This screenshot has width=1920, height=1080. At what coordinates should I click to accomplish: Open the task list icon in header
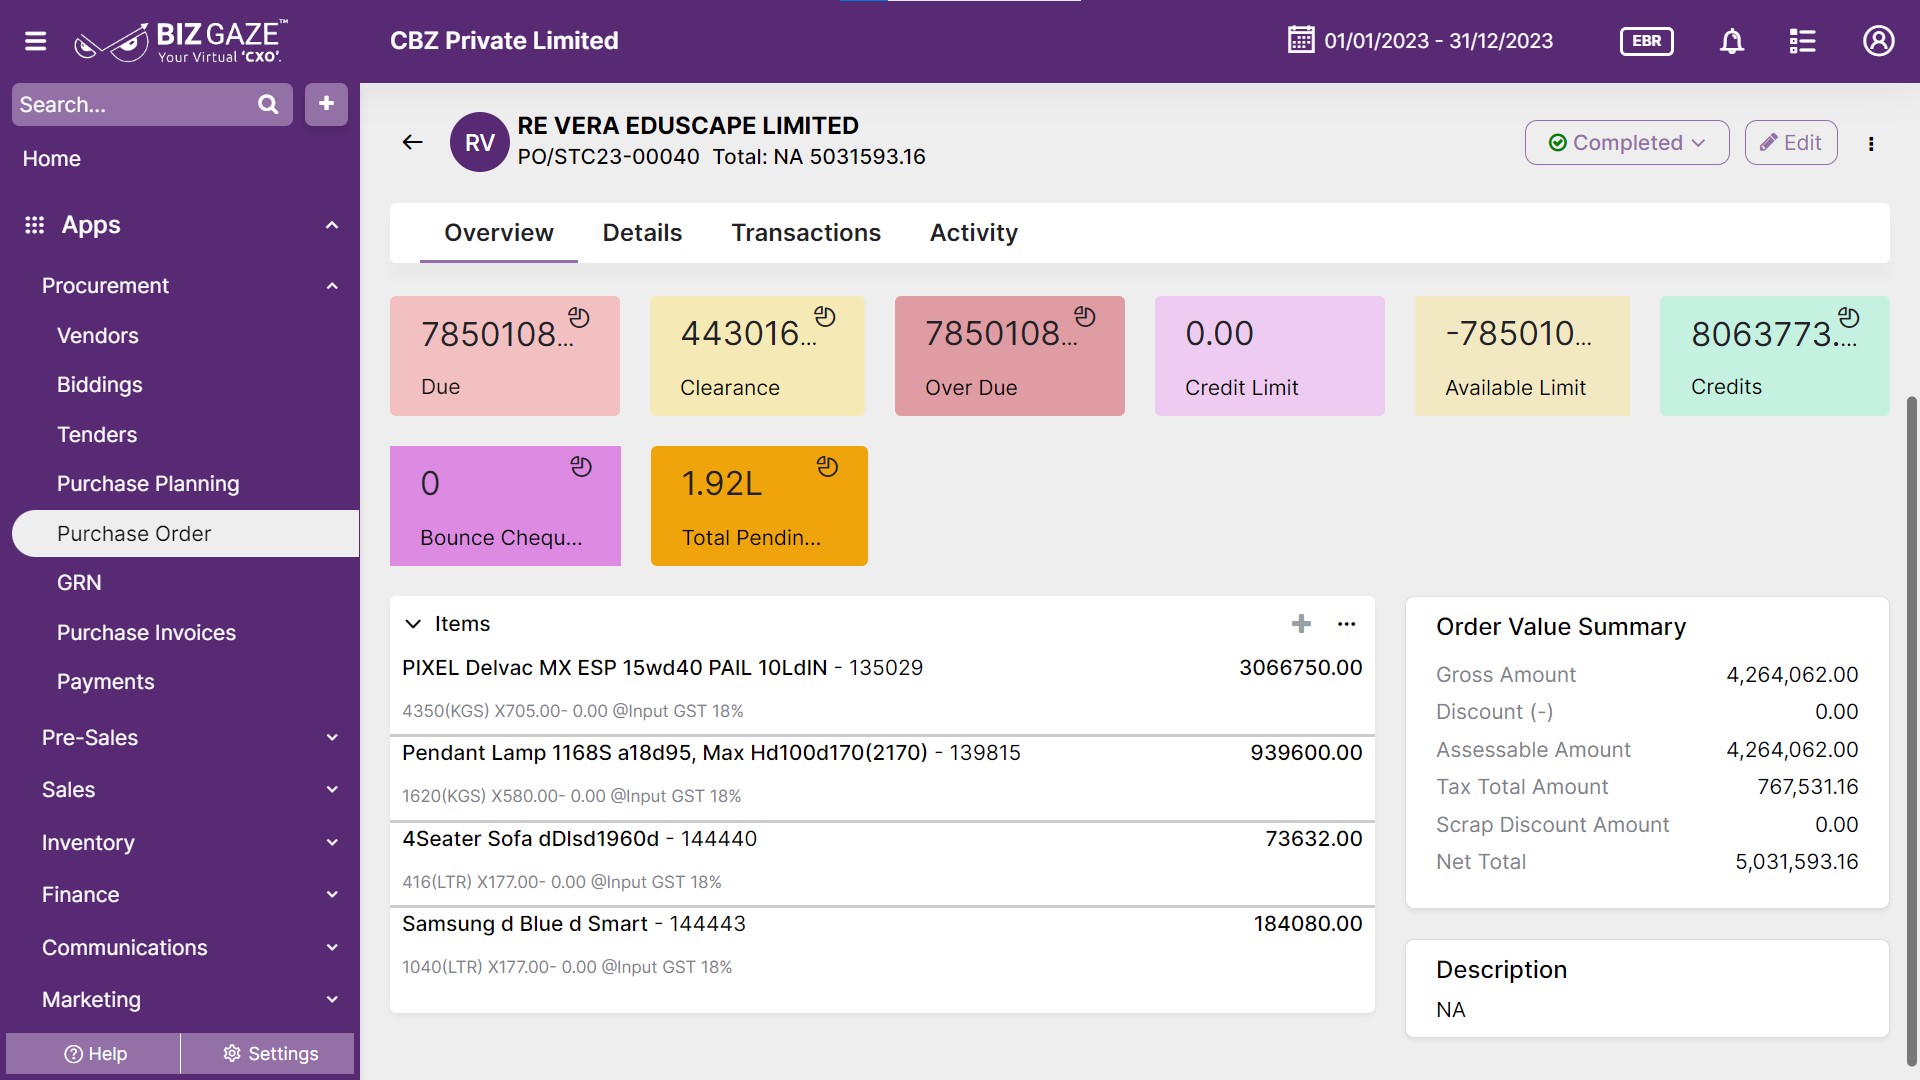point(1802,41)
